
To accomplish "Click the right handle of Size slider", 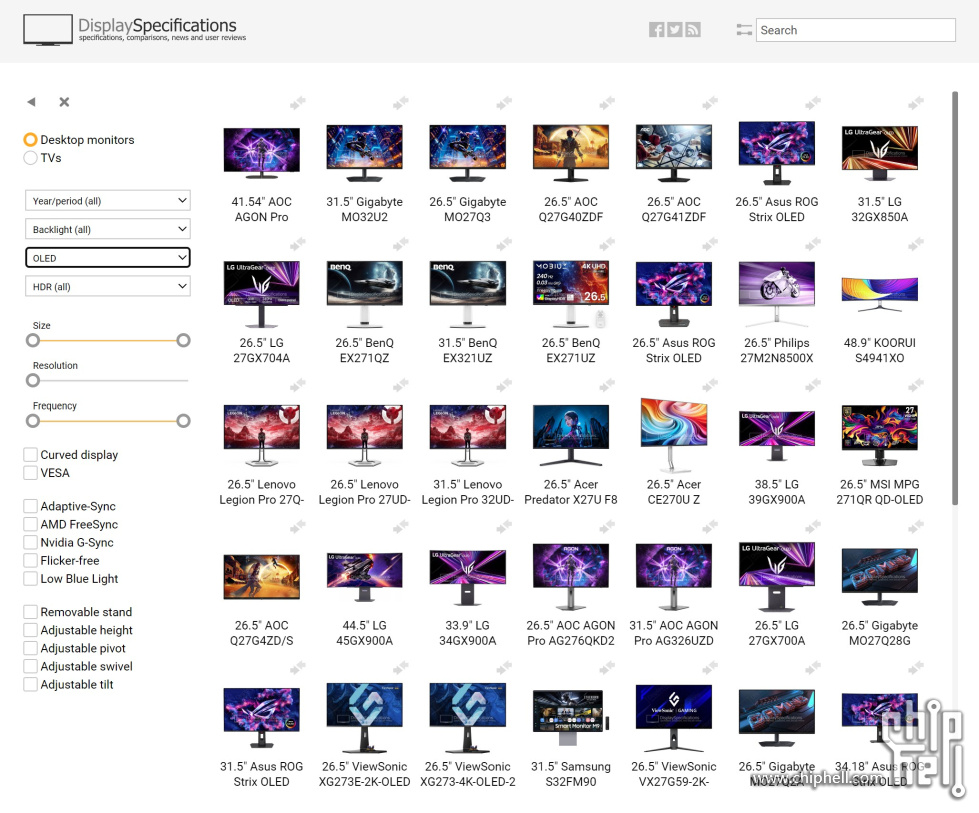I will (x=183, y=340).
